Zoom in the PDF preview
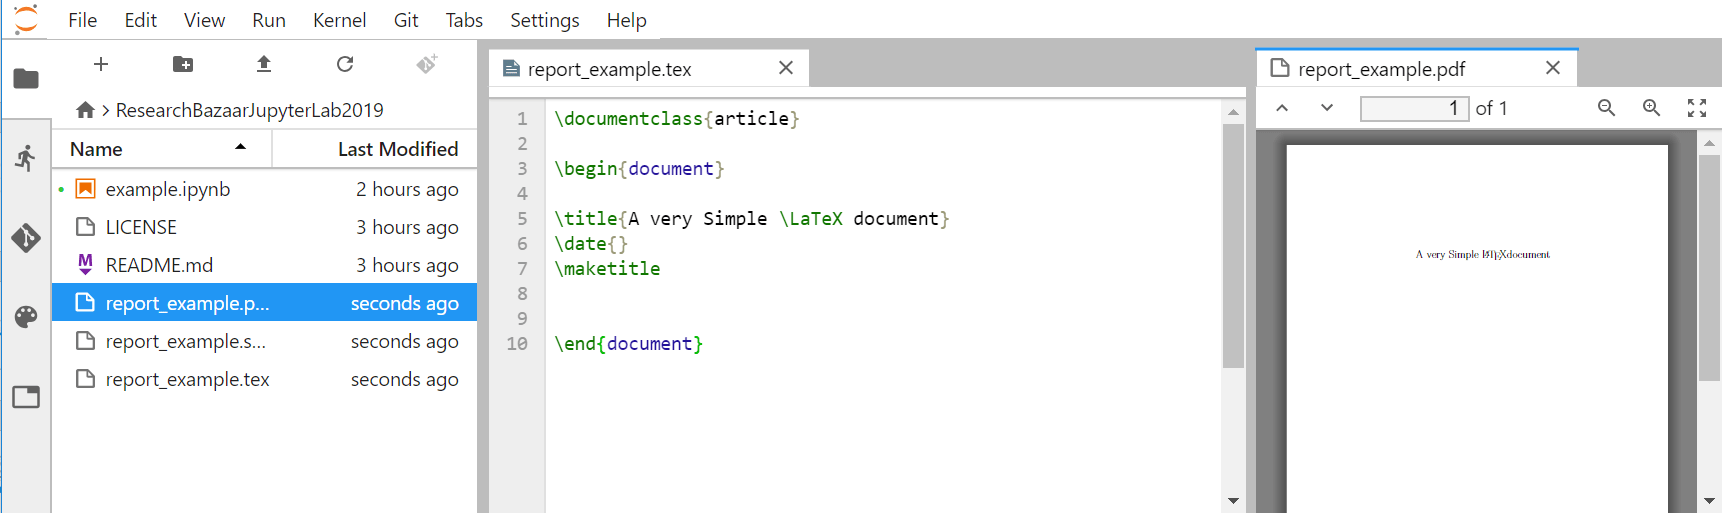 (1651, 108)
